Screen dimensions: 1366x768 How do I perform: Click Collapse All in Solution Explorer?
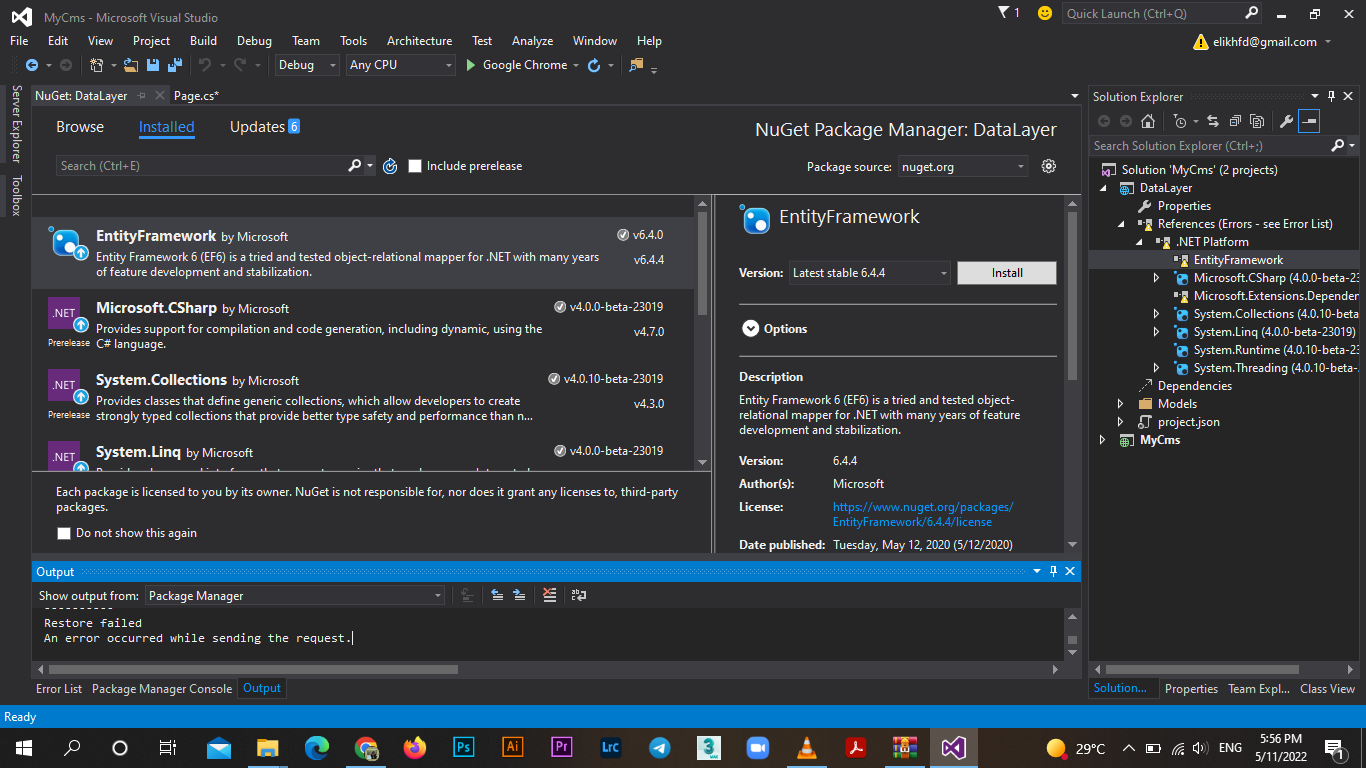click(1234, 121)
